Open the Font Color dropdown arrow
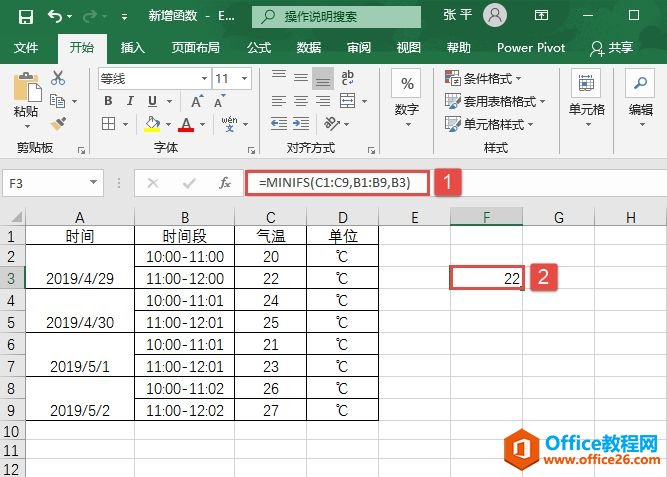Screen dimensions: 667x477 tap(202, 124)
